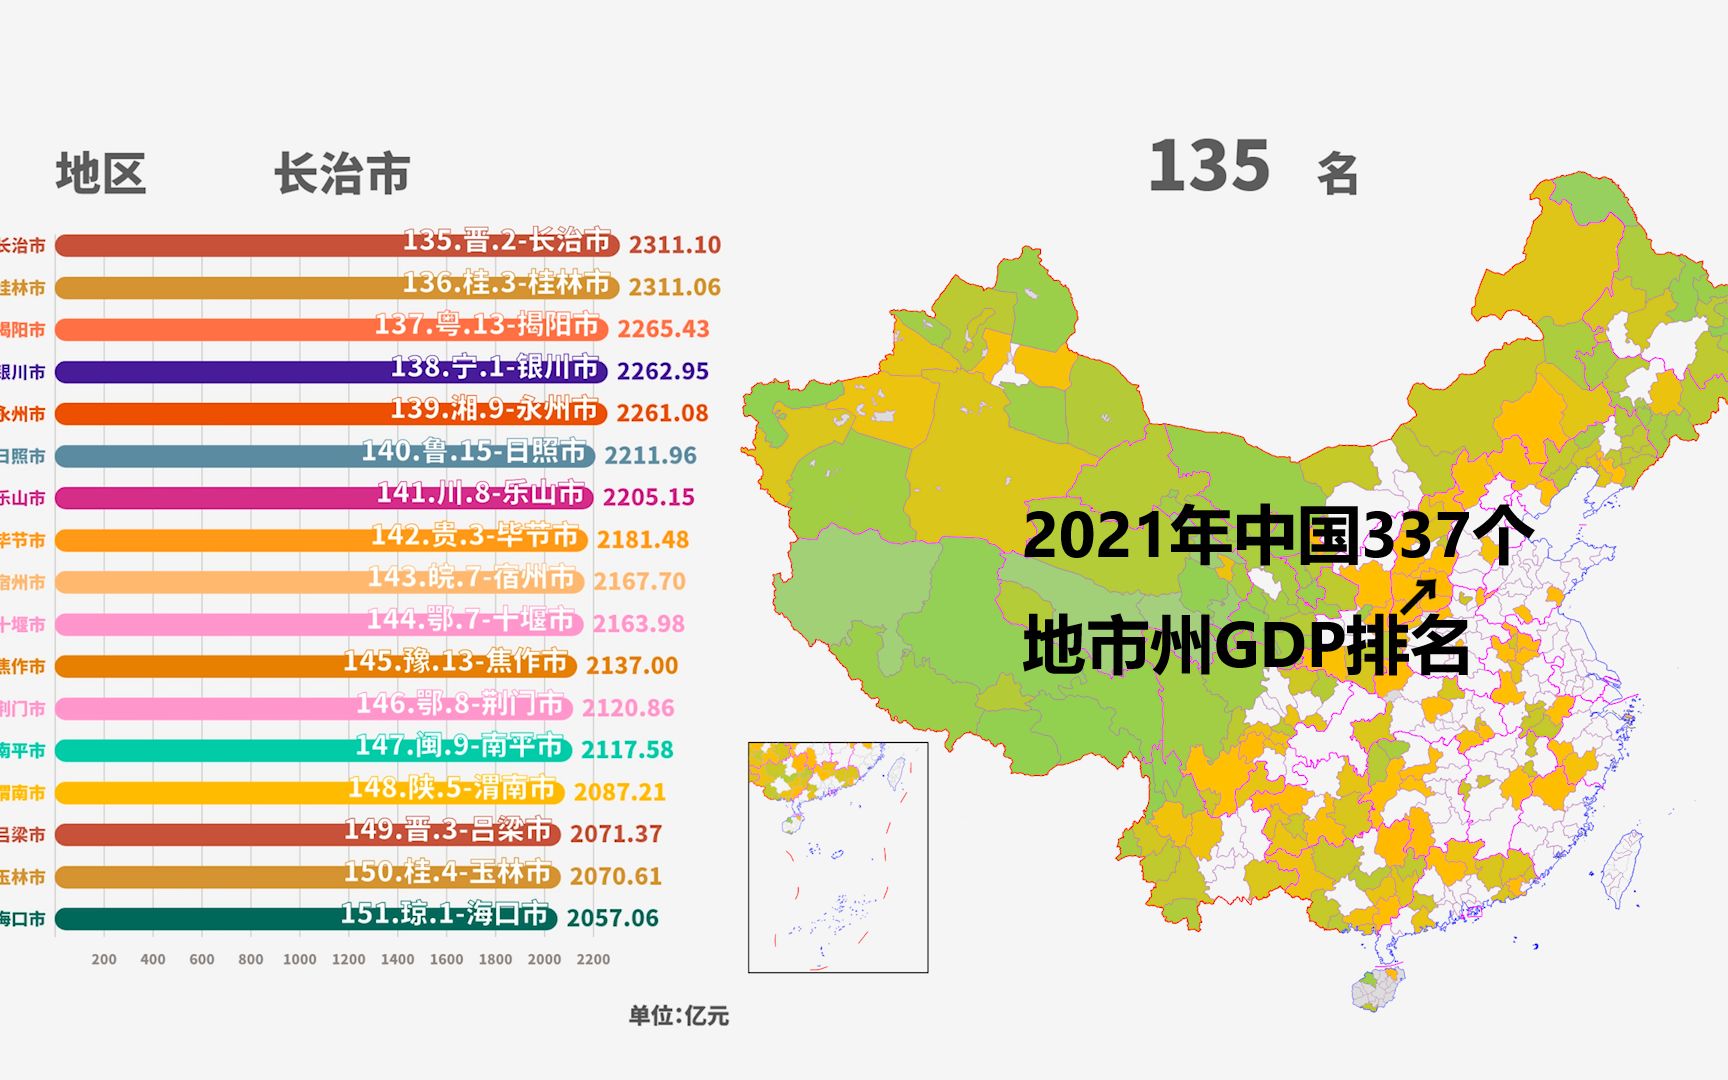Select value 2205.15 for 乐山市
Viewport: 1728px width, 1080px height.
click(x=649, y=497)
